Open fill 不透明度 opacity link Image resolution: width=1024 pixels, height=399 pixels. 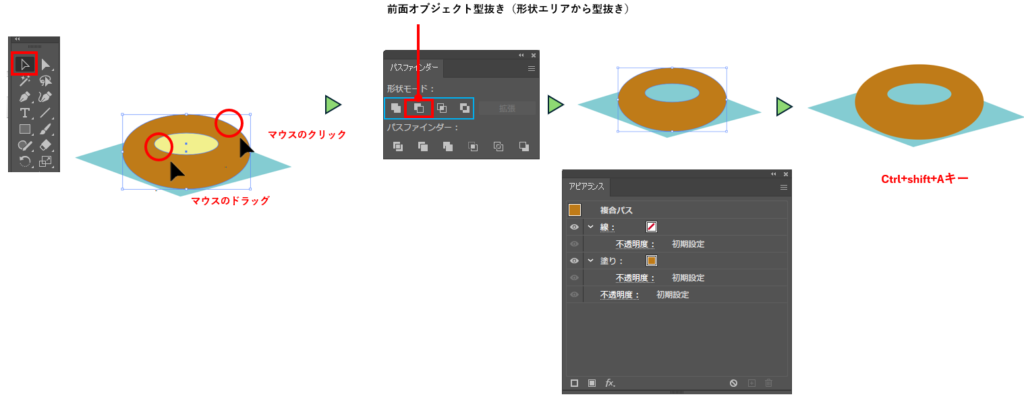pyautogui.click(x=635, y=278)
